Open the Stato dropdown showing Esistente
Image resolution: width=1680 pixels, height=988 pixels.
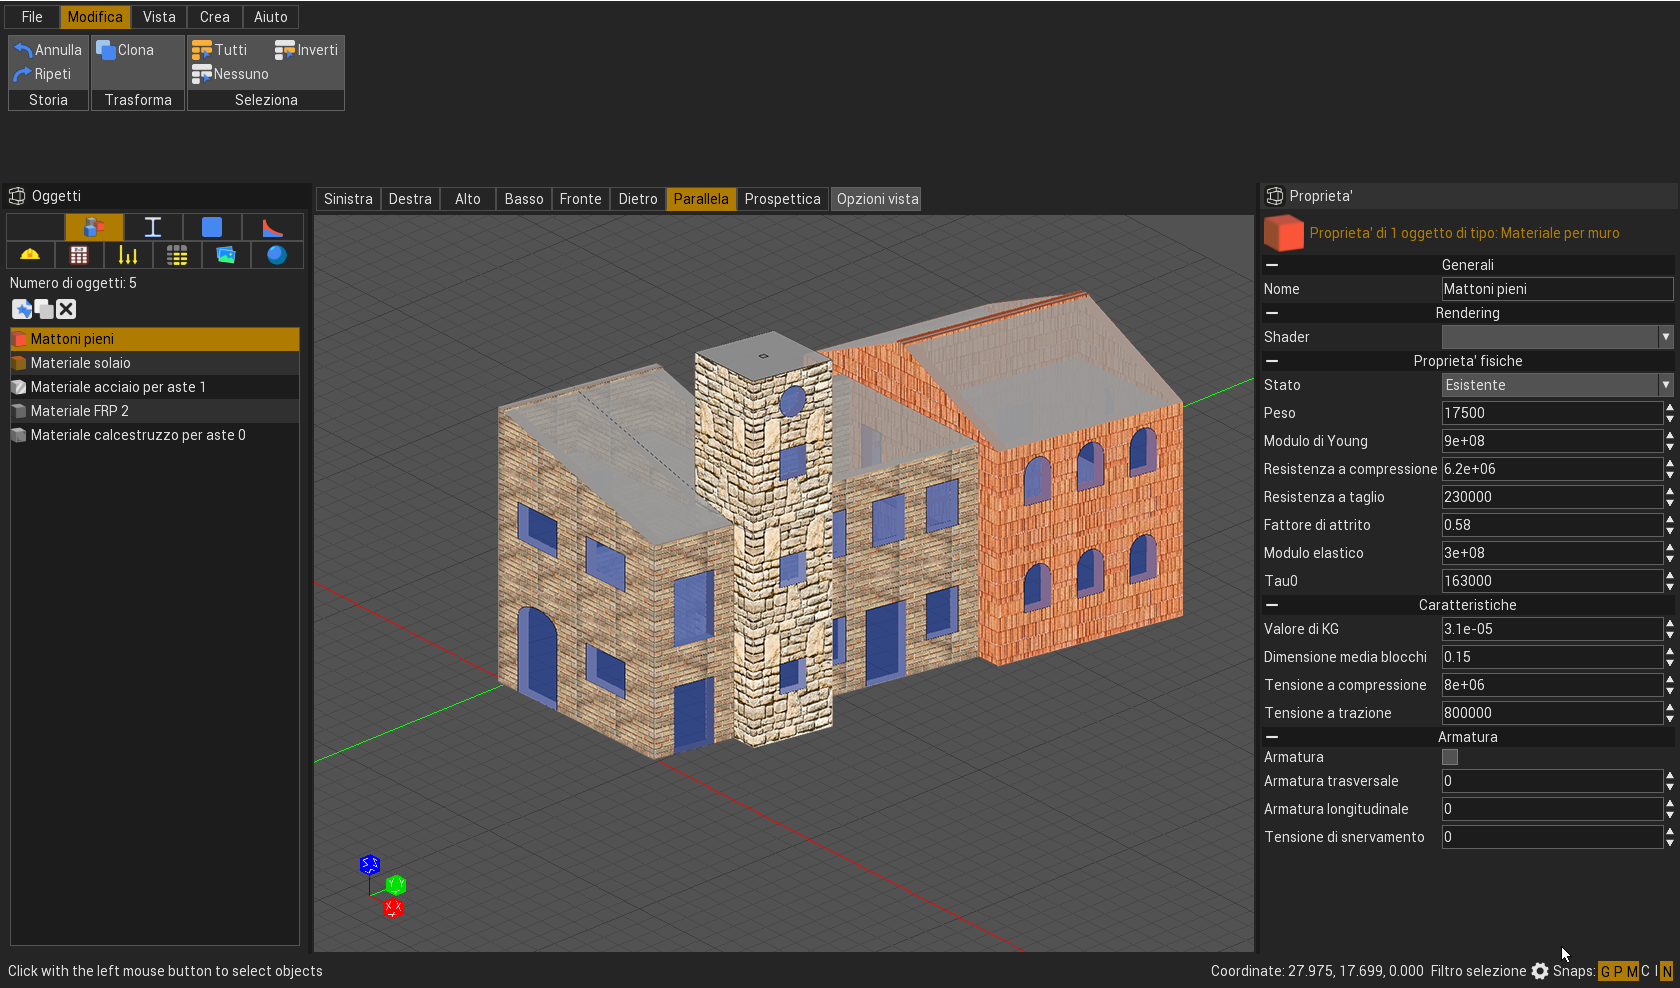click(1557, 385)
